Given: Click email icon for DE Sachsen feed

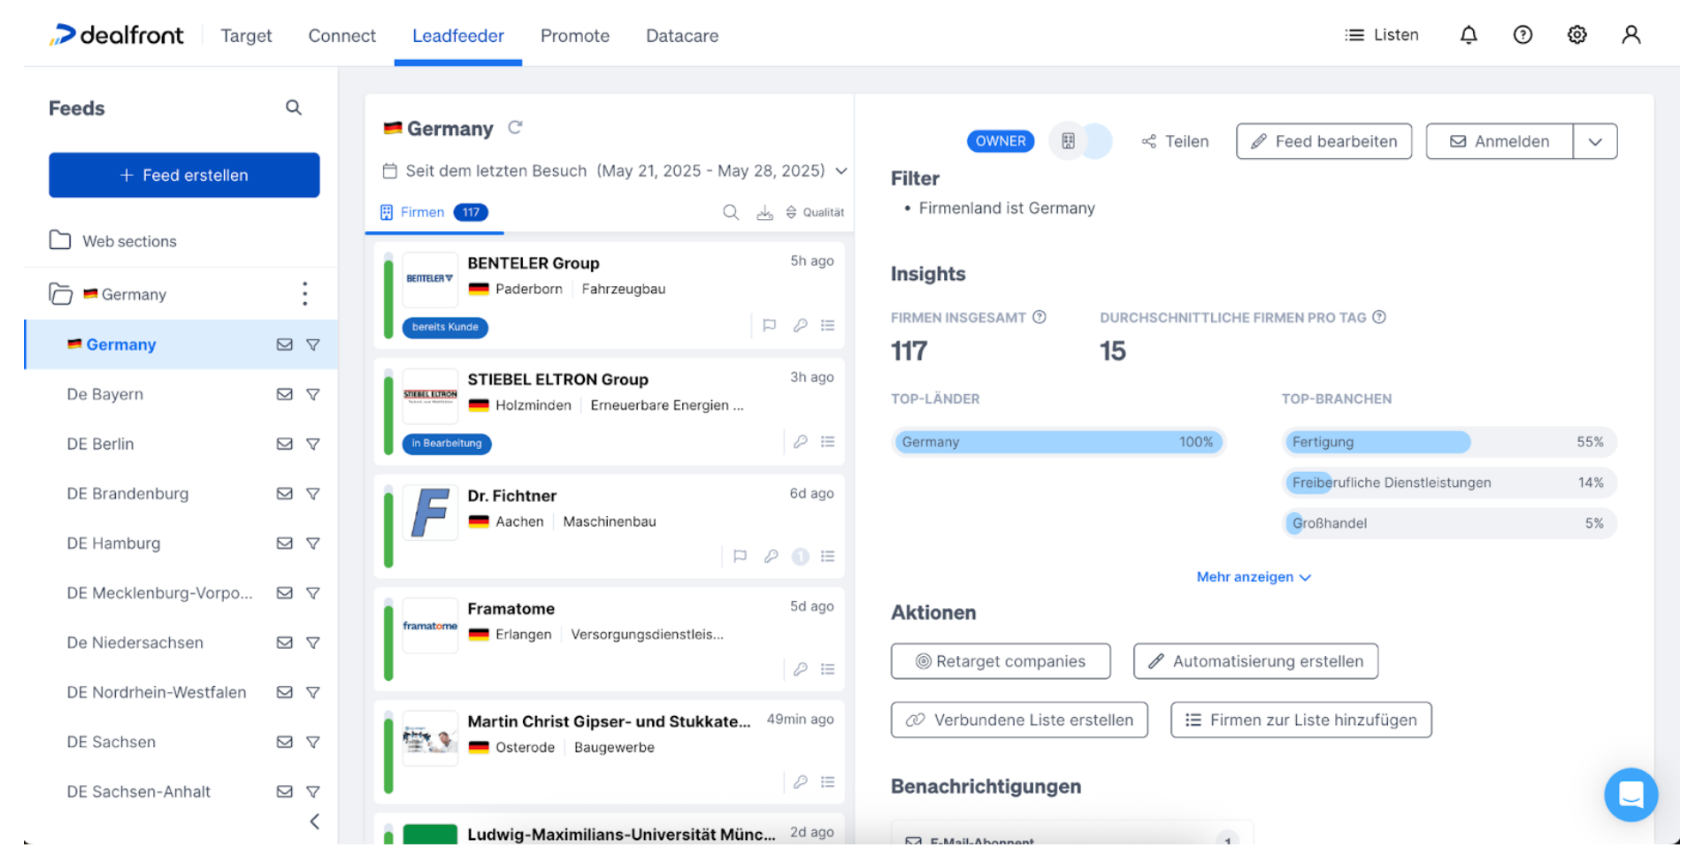Looking at the screenshot, I should (284, 742).
